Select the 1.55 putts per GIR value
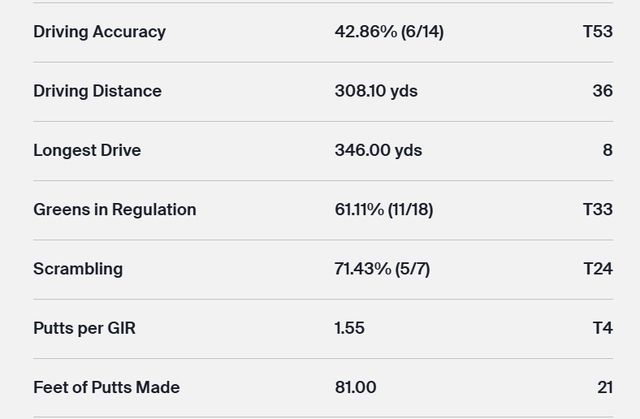640x419 pixels. click(350, 328)
